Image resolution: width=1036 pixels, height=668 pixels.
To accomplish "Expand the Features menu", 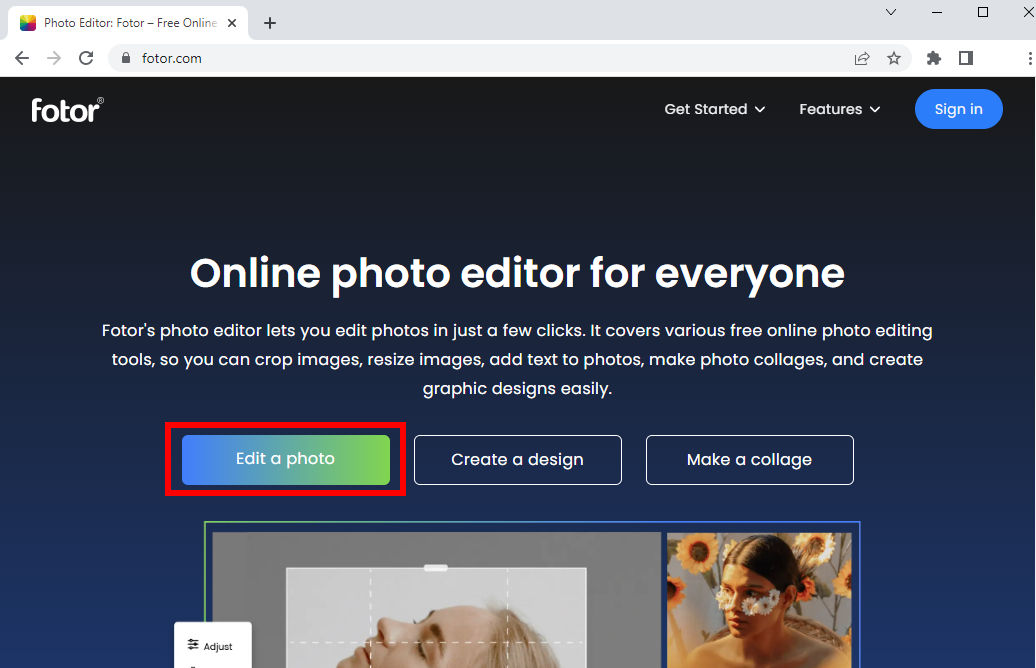I will [x=839, y=109].
